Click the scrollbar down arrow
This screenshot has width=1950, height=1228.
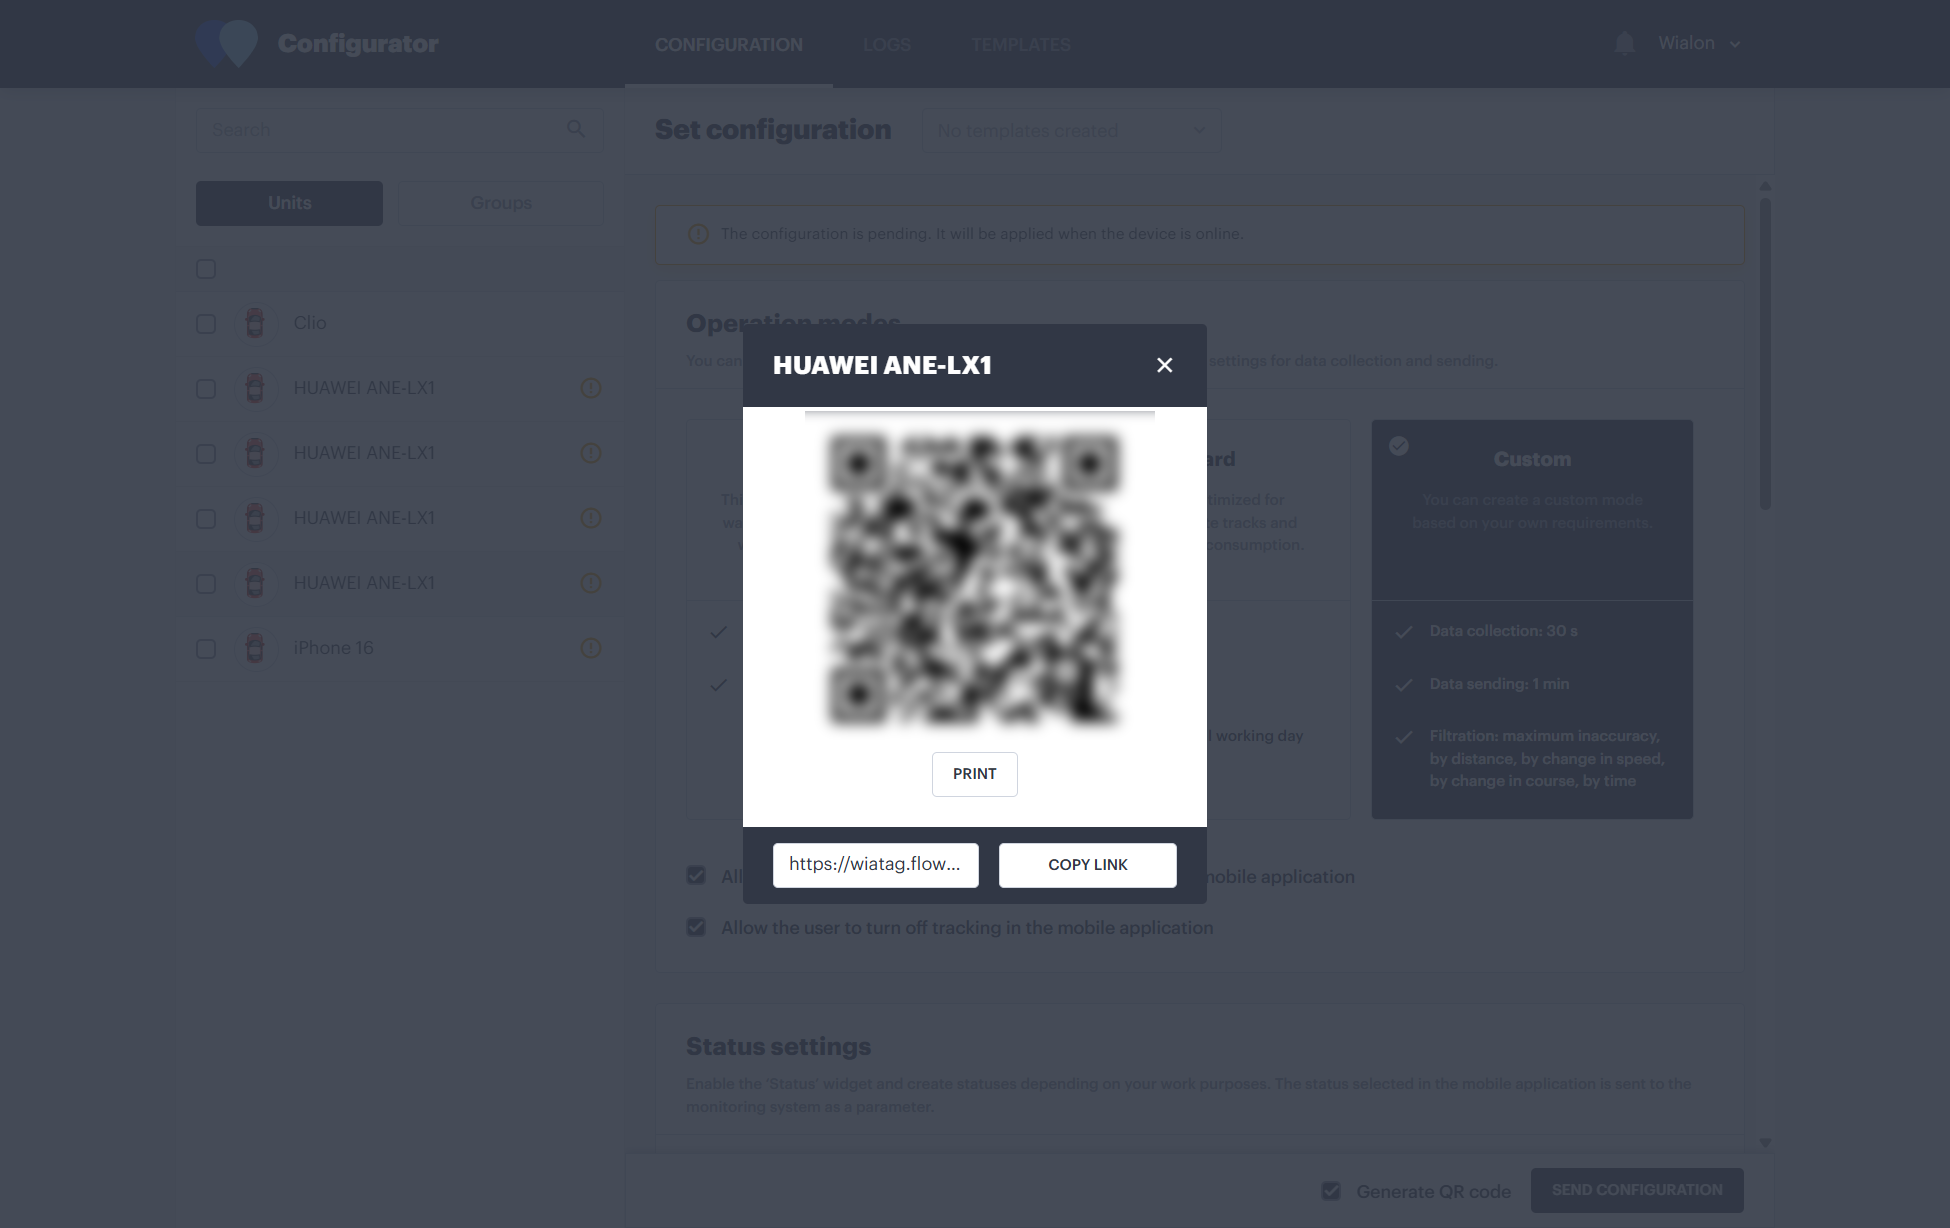(x=1765, y=1143)
